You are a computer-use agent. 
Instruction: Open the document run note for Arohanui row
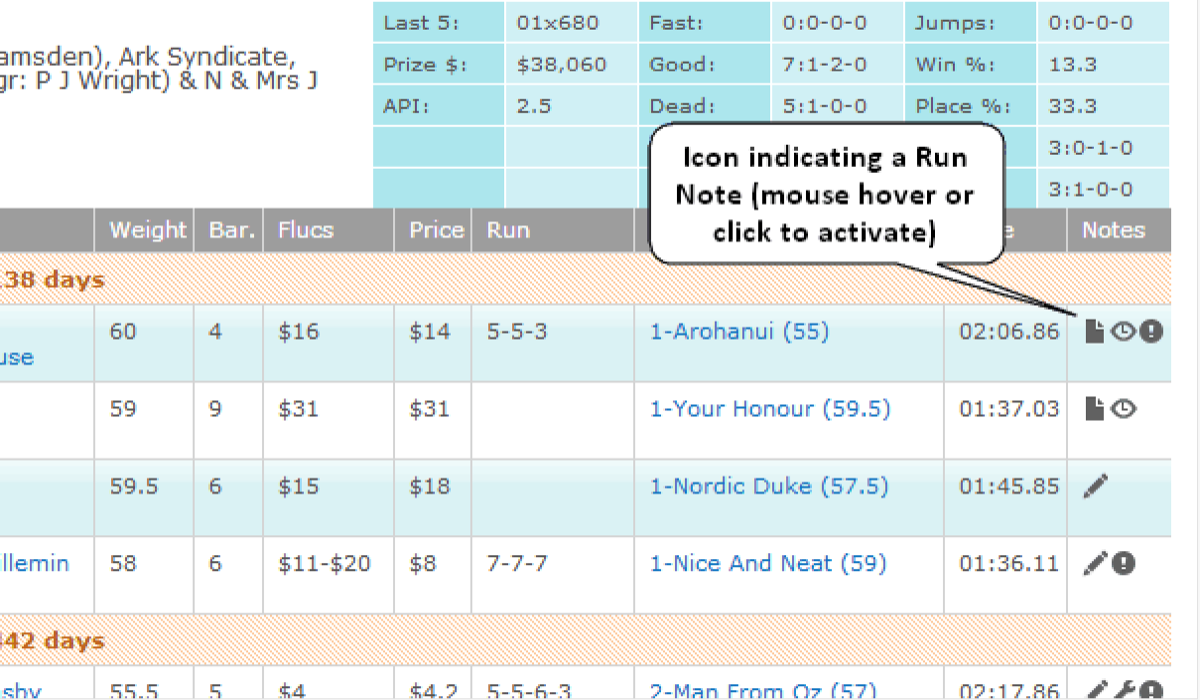click(x=1095, y=332)
